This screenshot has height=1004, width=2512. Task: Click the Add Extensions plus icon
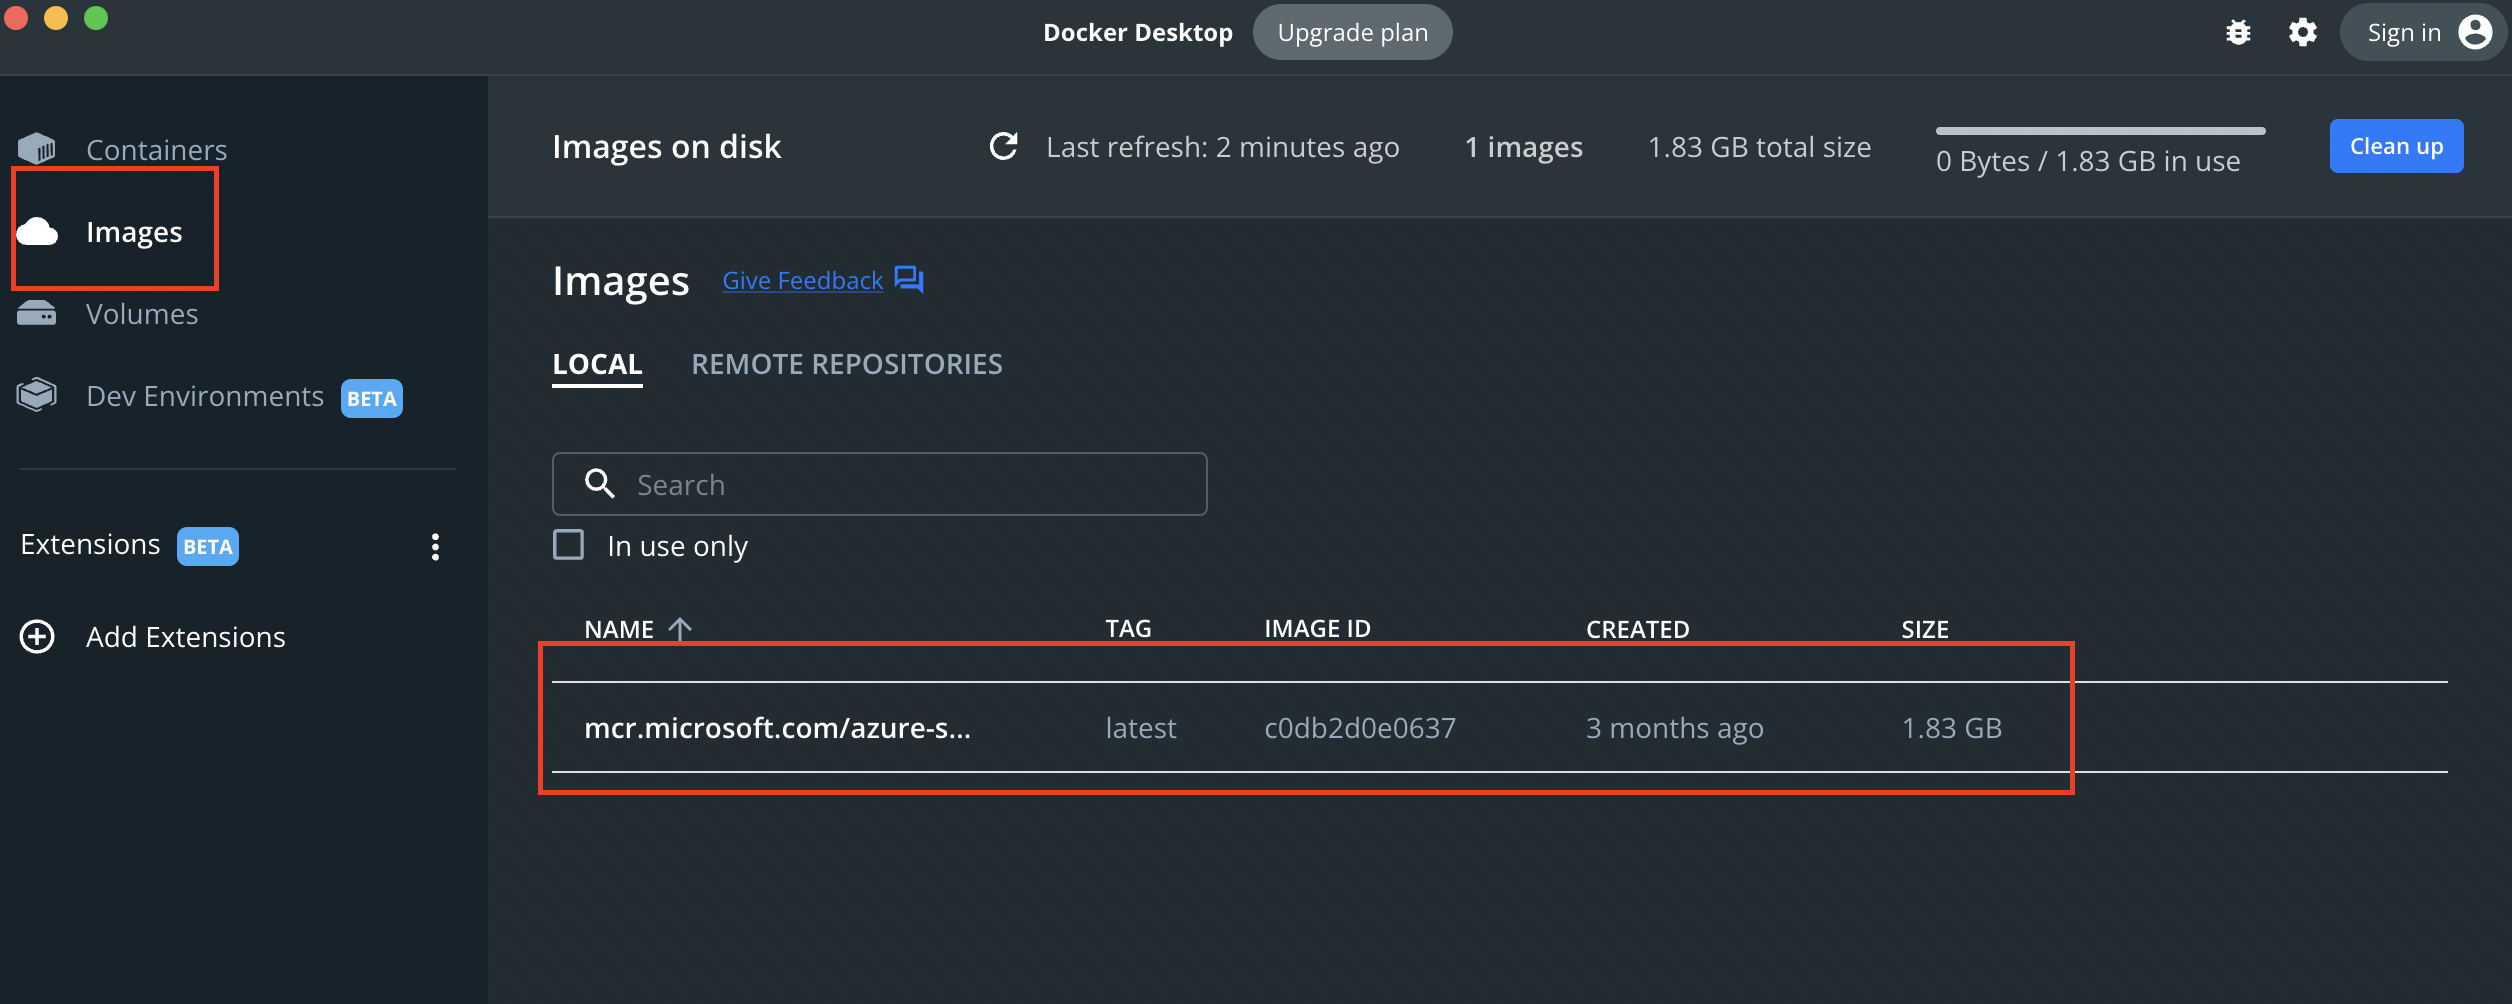pyautogui.click(x=37, y=637)
